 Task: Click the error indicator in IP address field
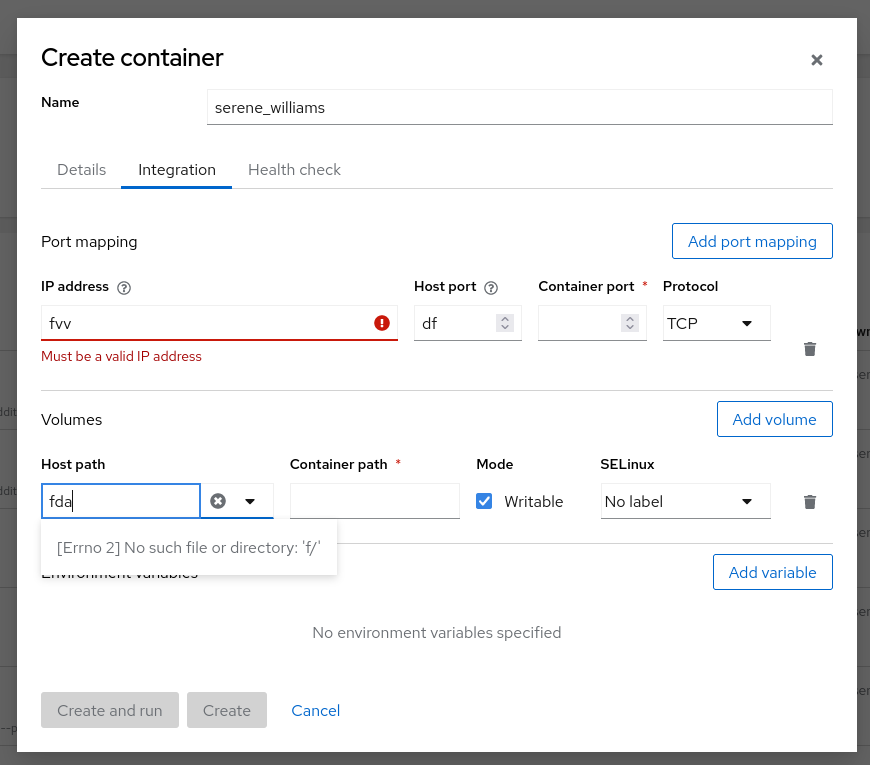381,323
